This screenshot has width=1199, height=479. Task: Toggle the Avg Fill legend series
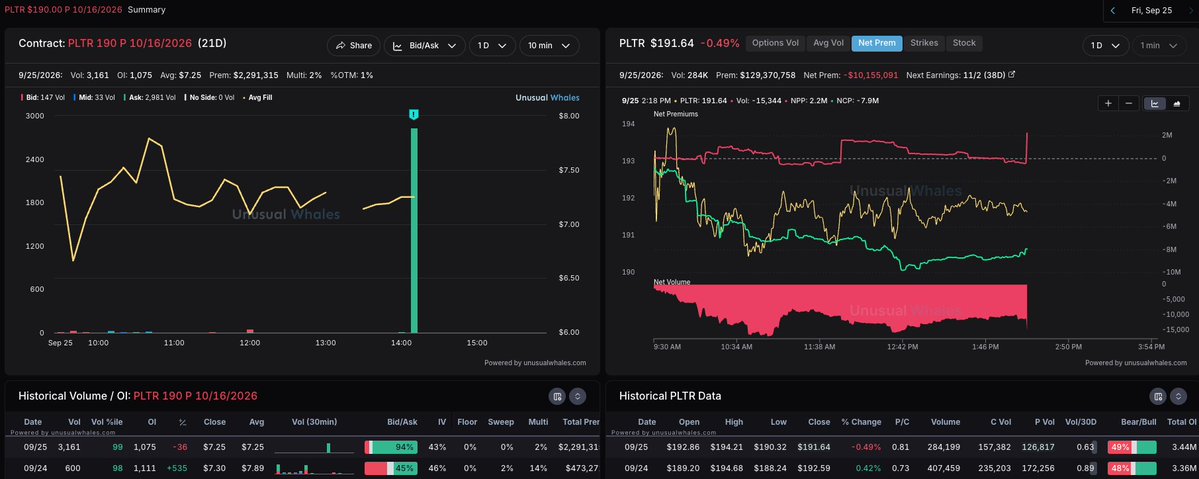click(258, 98)
